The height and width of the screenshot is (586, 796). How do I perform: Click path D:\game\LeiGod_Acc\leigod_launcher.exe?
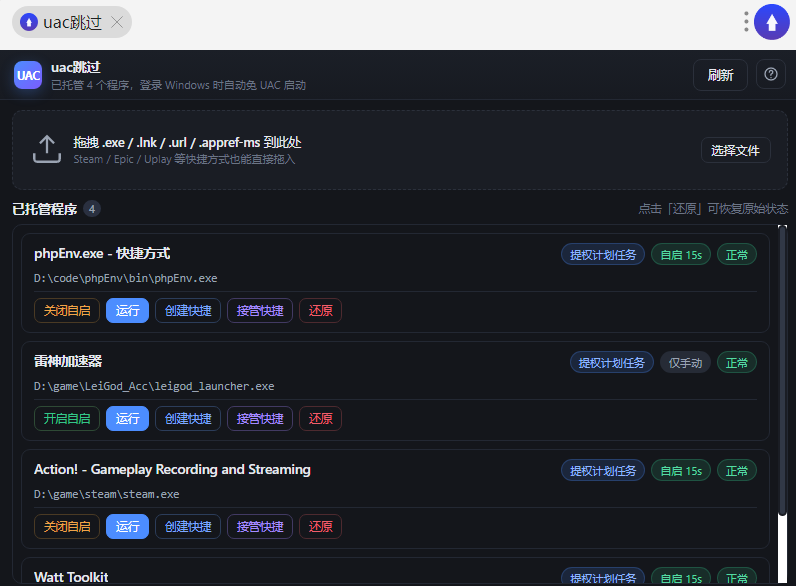(x=154, y=386)
